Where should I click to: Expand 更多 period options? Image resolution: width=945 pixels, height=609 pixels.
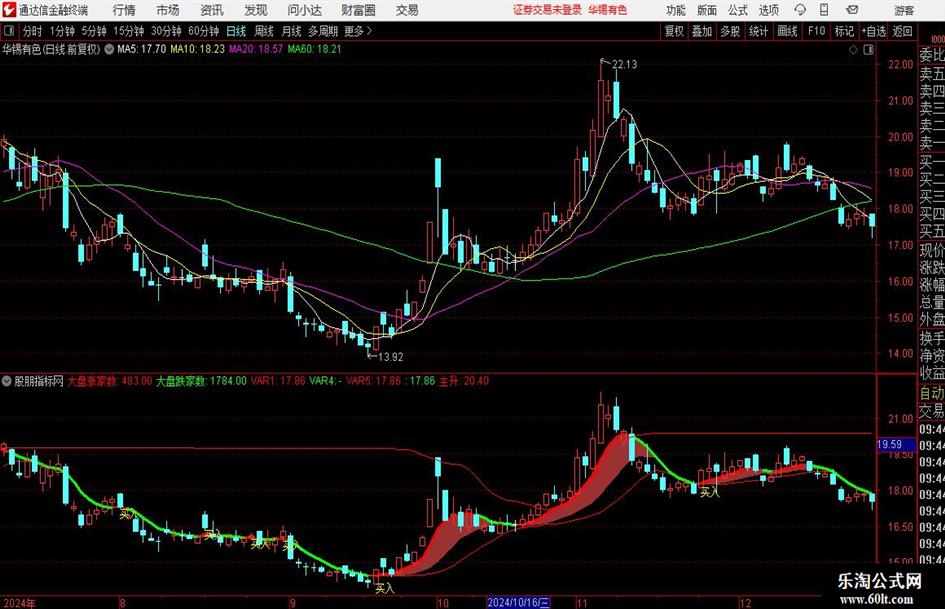click(359, 31)
